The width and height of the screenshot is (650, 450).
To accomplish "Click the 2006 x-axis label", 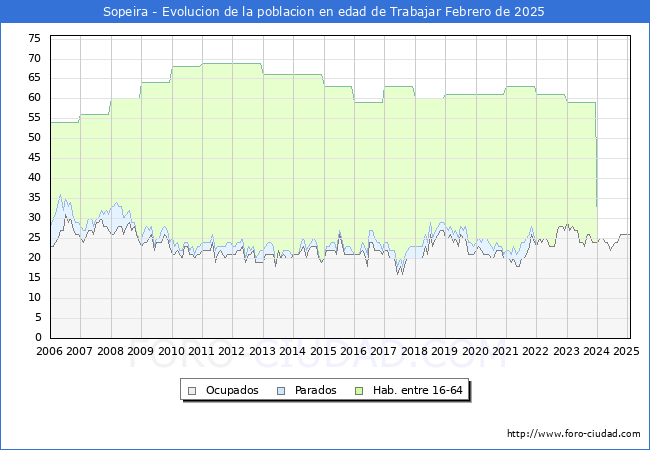I will click(x=49, y=351).
